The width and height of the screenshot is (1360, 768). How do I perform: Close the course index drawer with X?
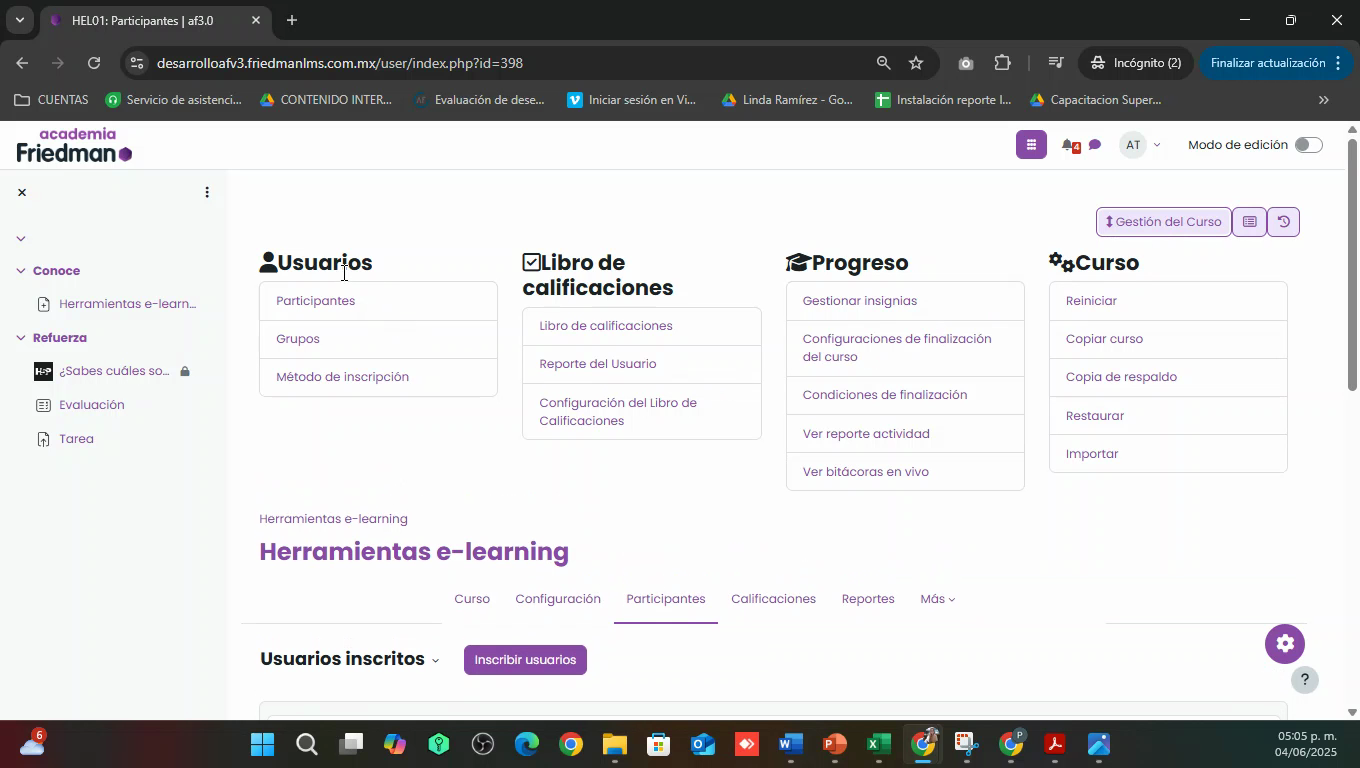(22, 192)
